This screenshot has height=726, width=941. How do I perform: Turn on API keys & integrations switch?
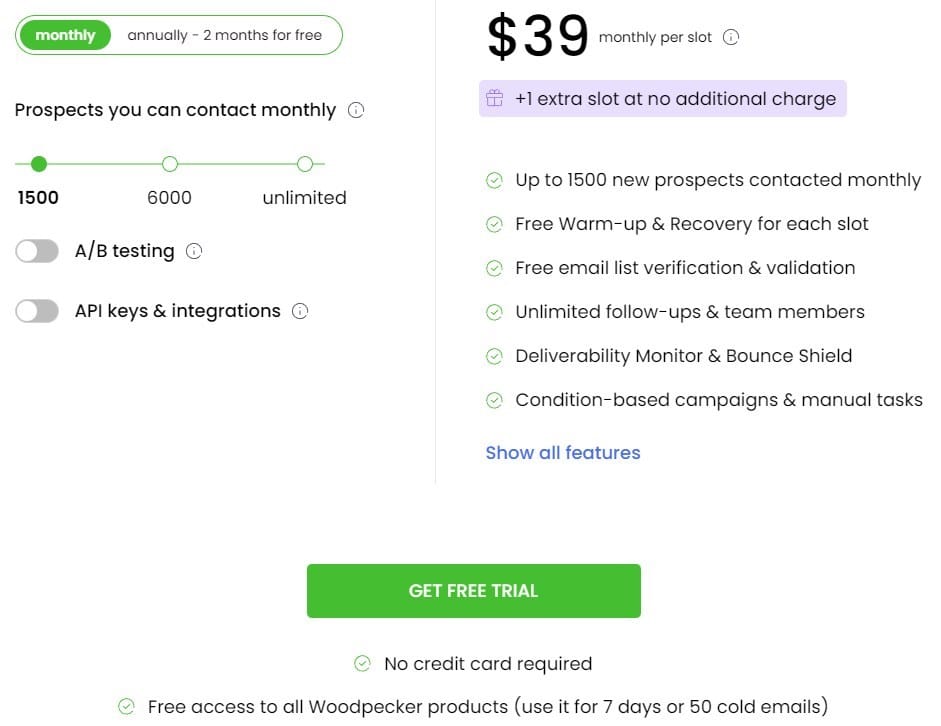pos(37,311)
